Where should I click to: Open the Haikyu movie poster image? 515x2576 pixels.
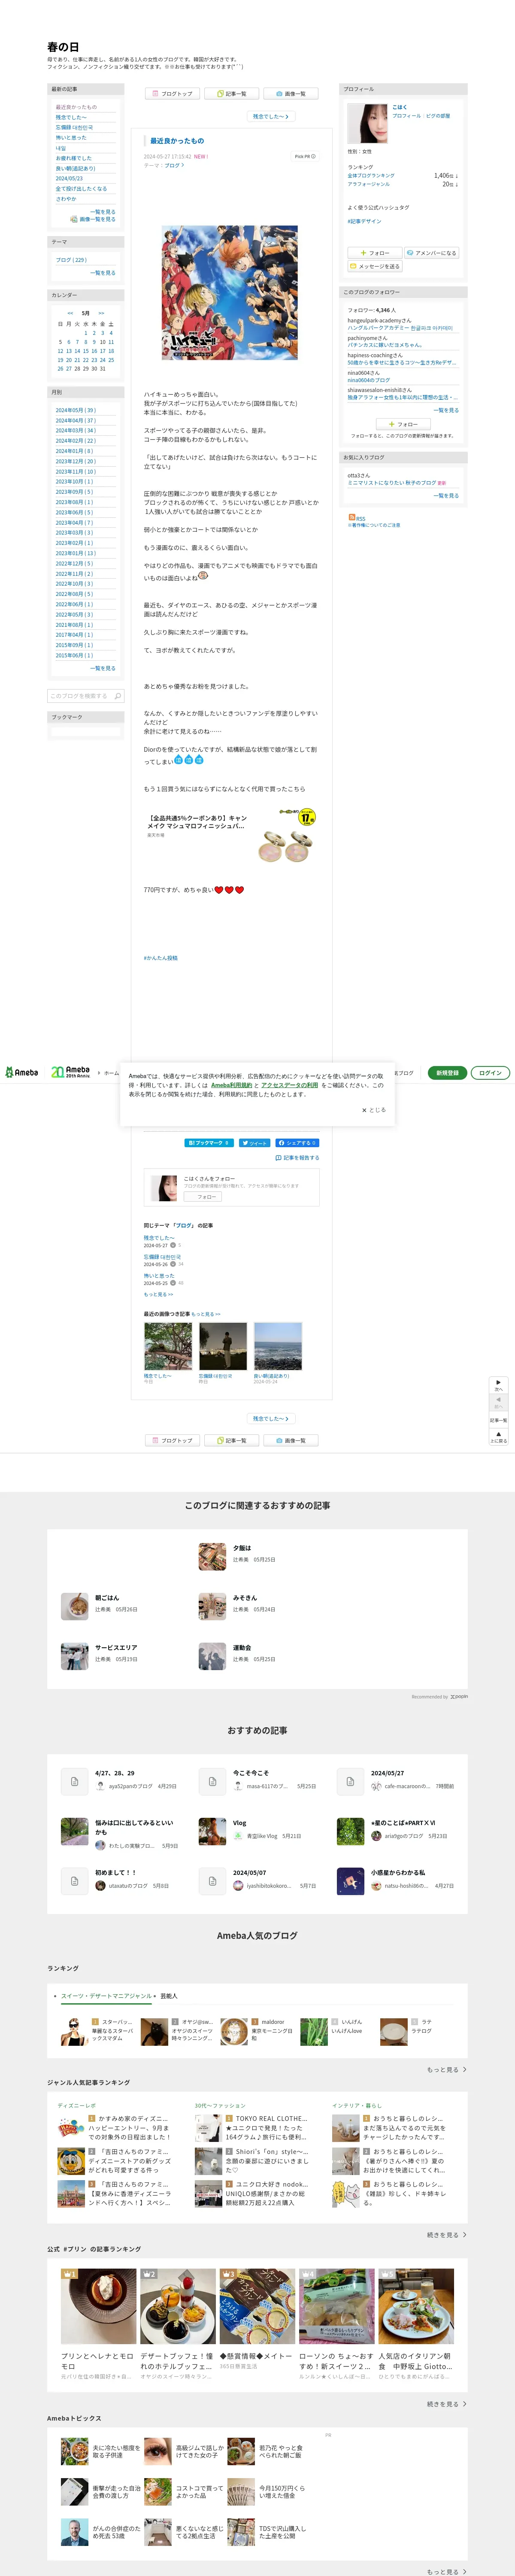(x=229, y=293)
